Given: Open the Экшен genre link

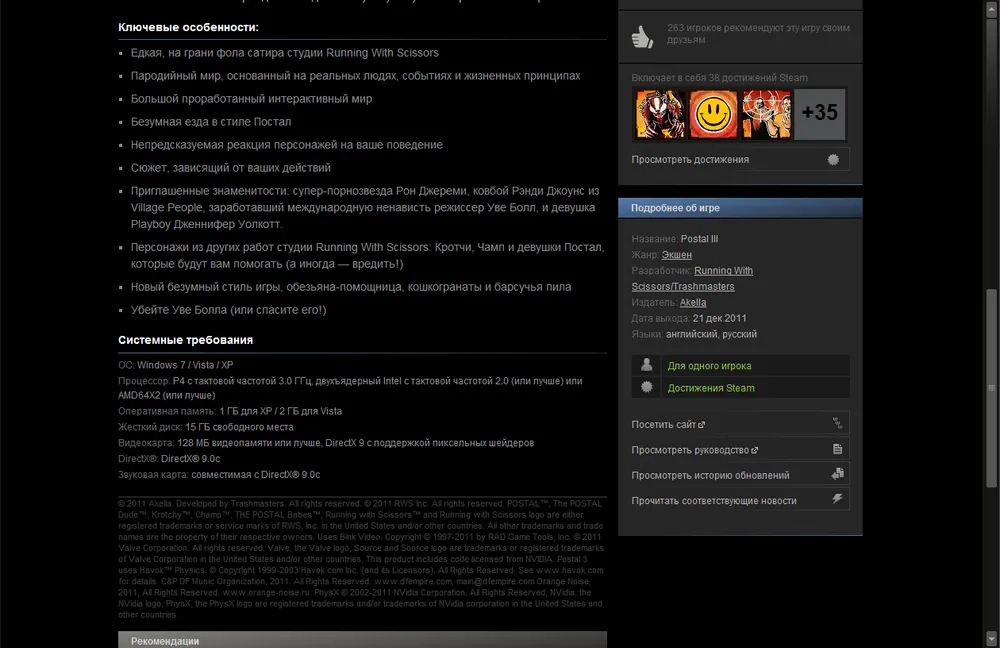Looking at the screenshot, I should [x=677, y=254].
